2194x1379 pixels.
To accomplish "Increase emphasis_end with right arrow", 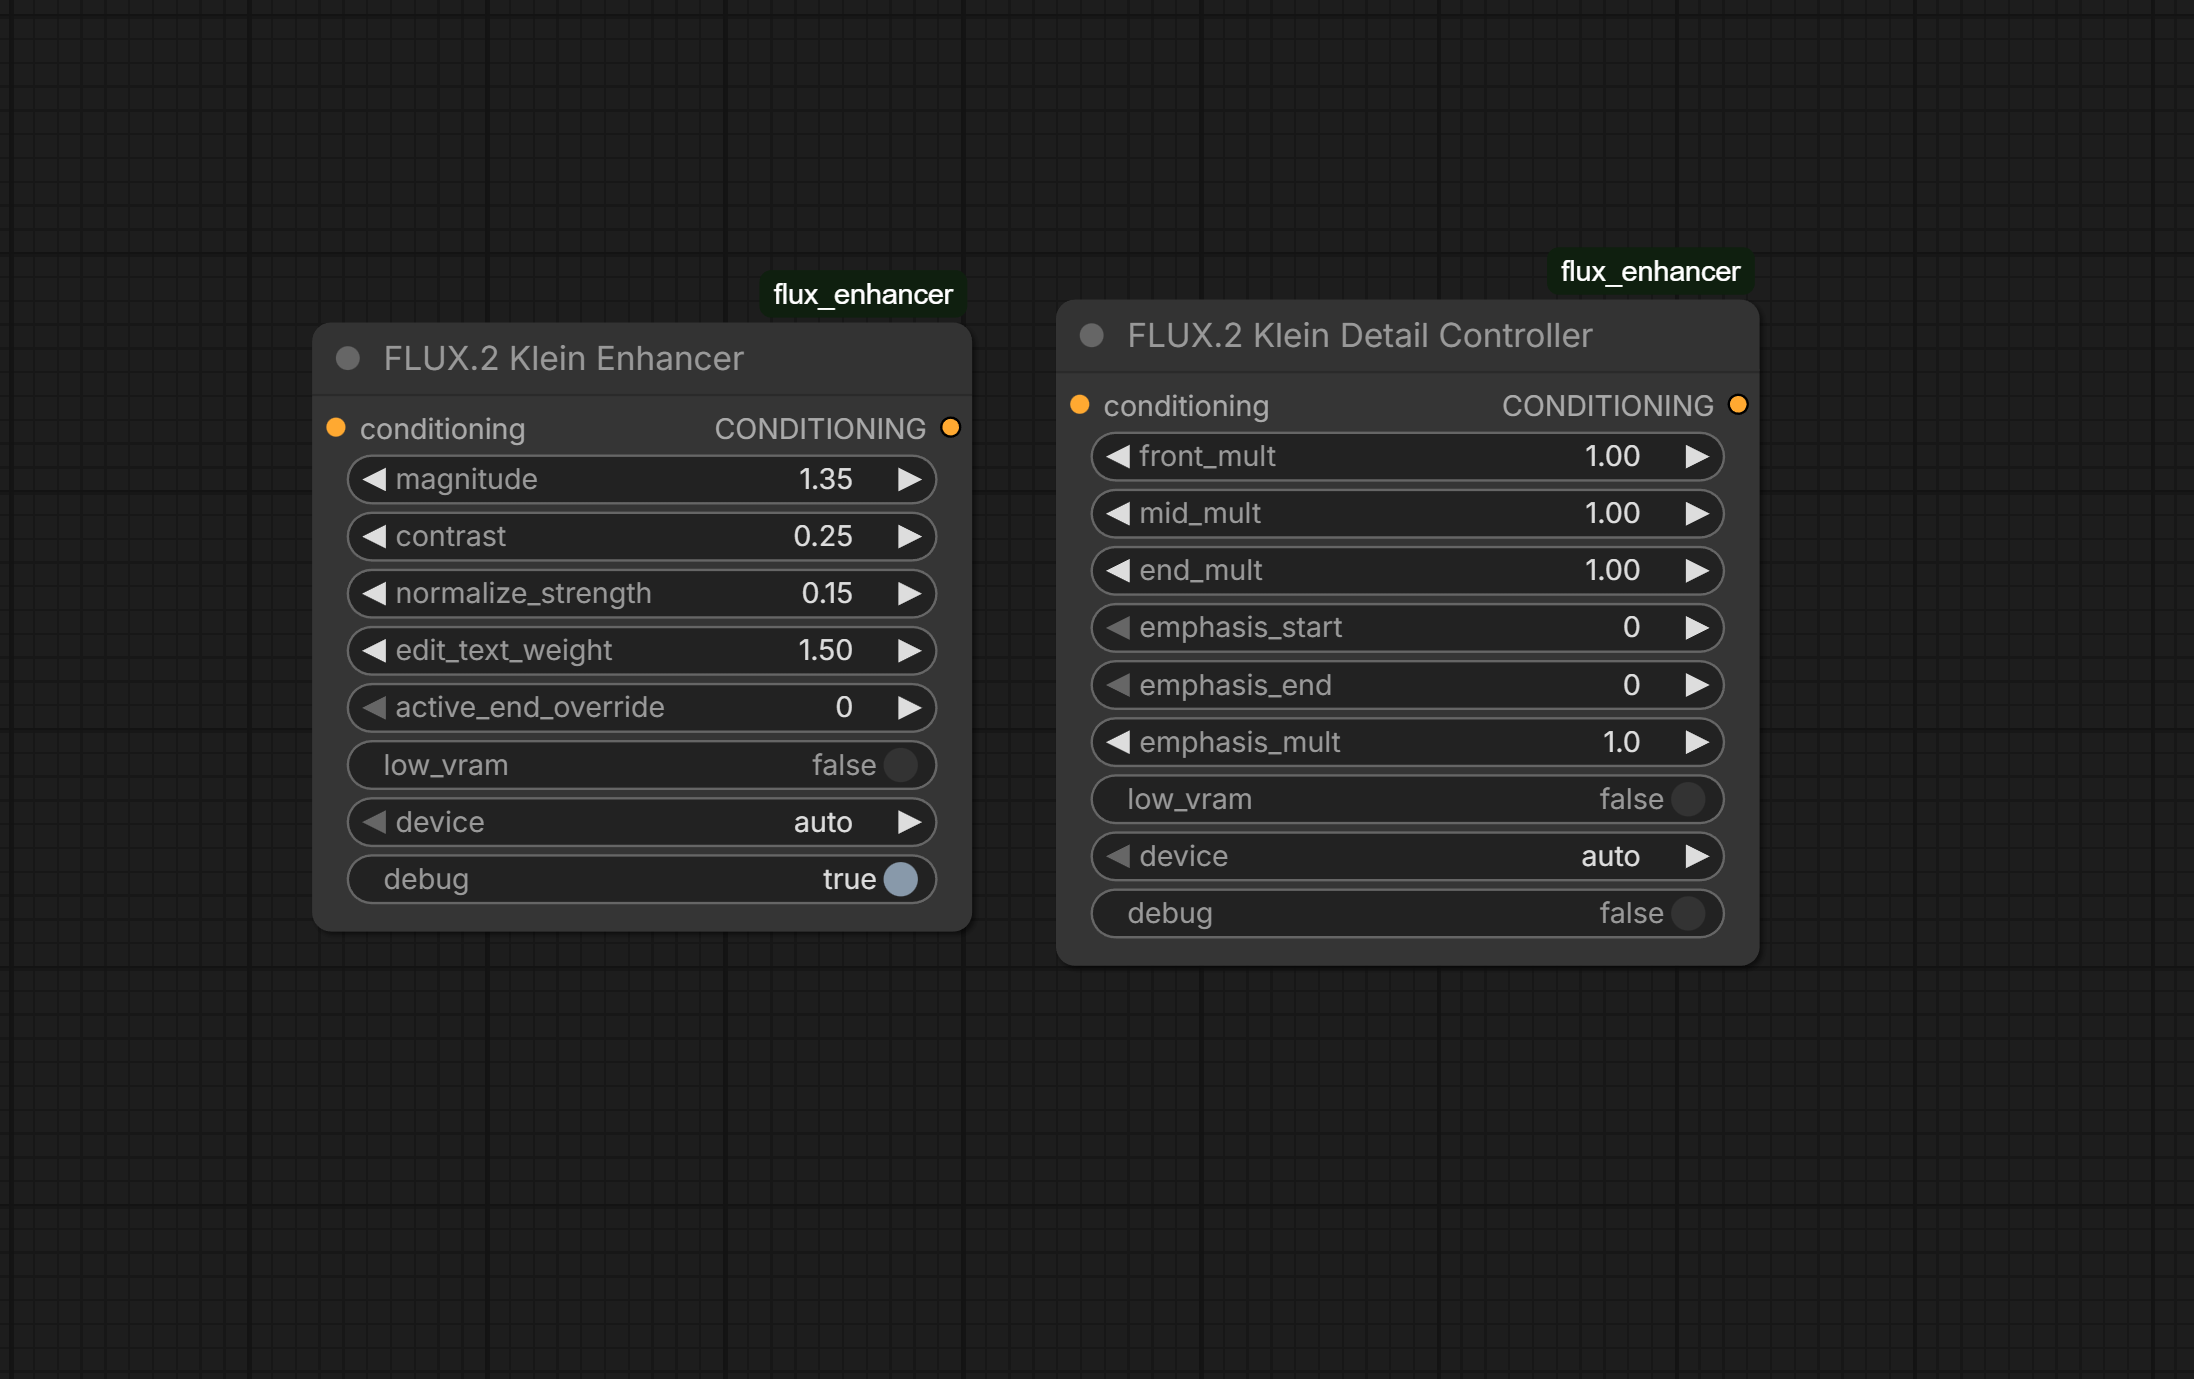I will tap(1697, 685).
